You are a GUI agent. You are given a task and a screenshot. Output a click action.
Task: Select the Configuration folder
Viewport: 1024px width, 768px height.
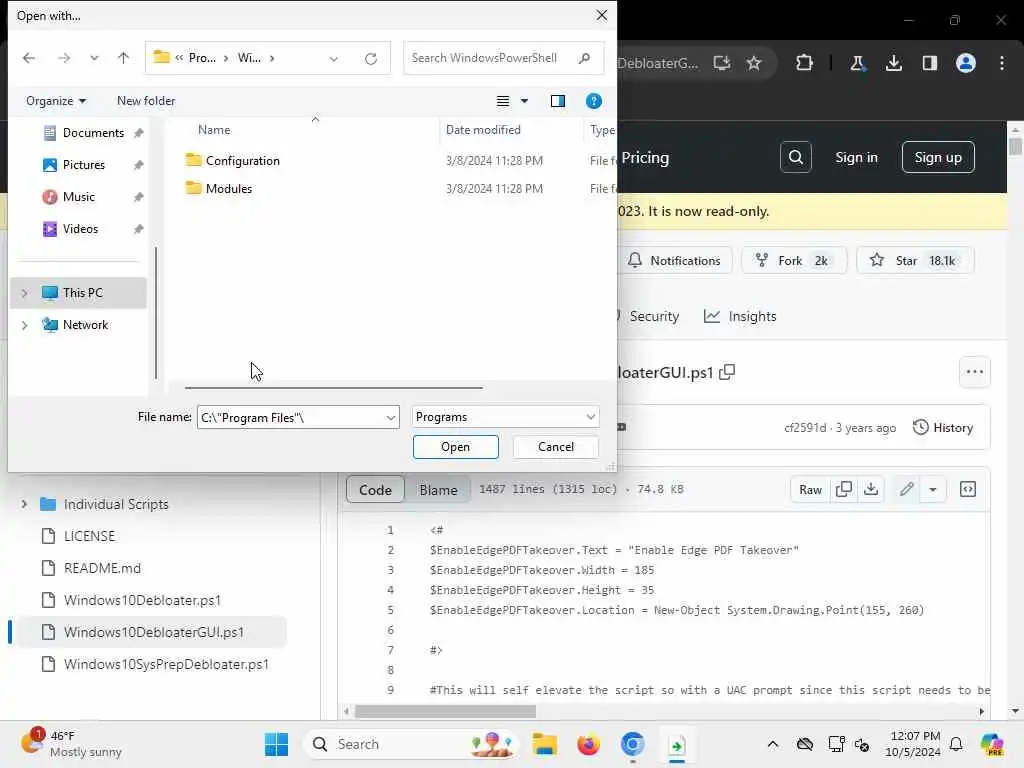click(x=242, y=161)
